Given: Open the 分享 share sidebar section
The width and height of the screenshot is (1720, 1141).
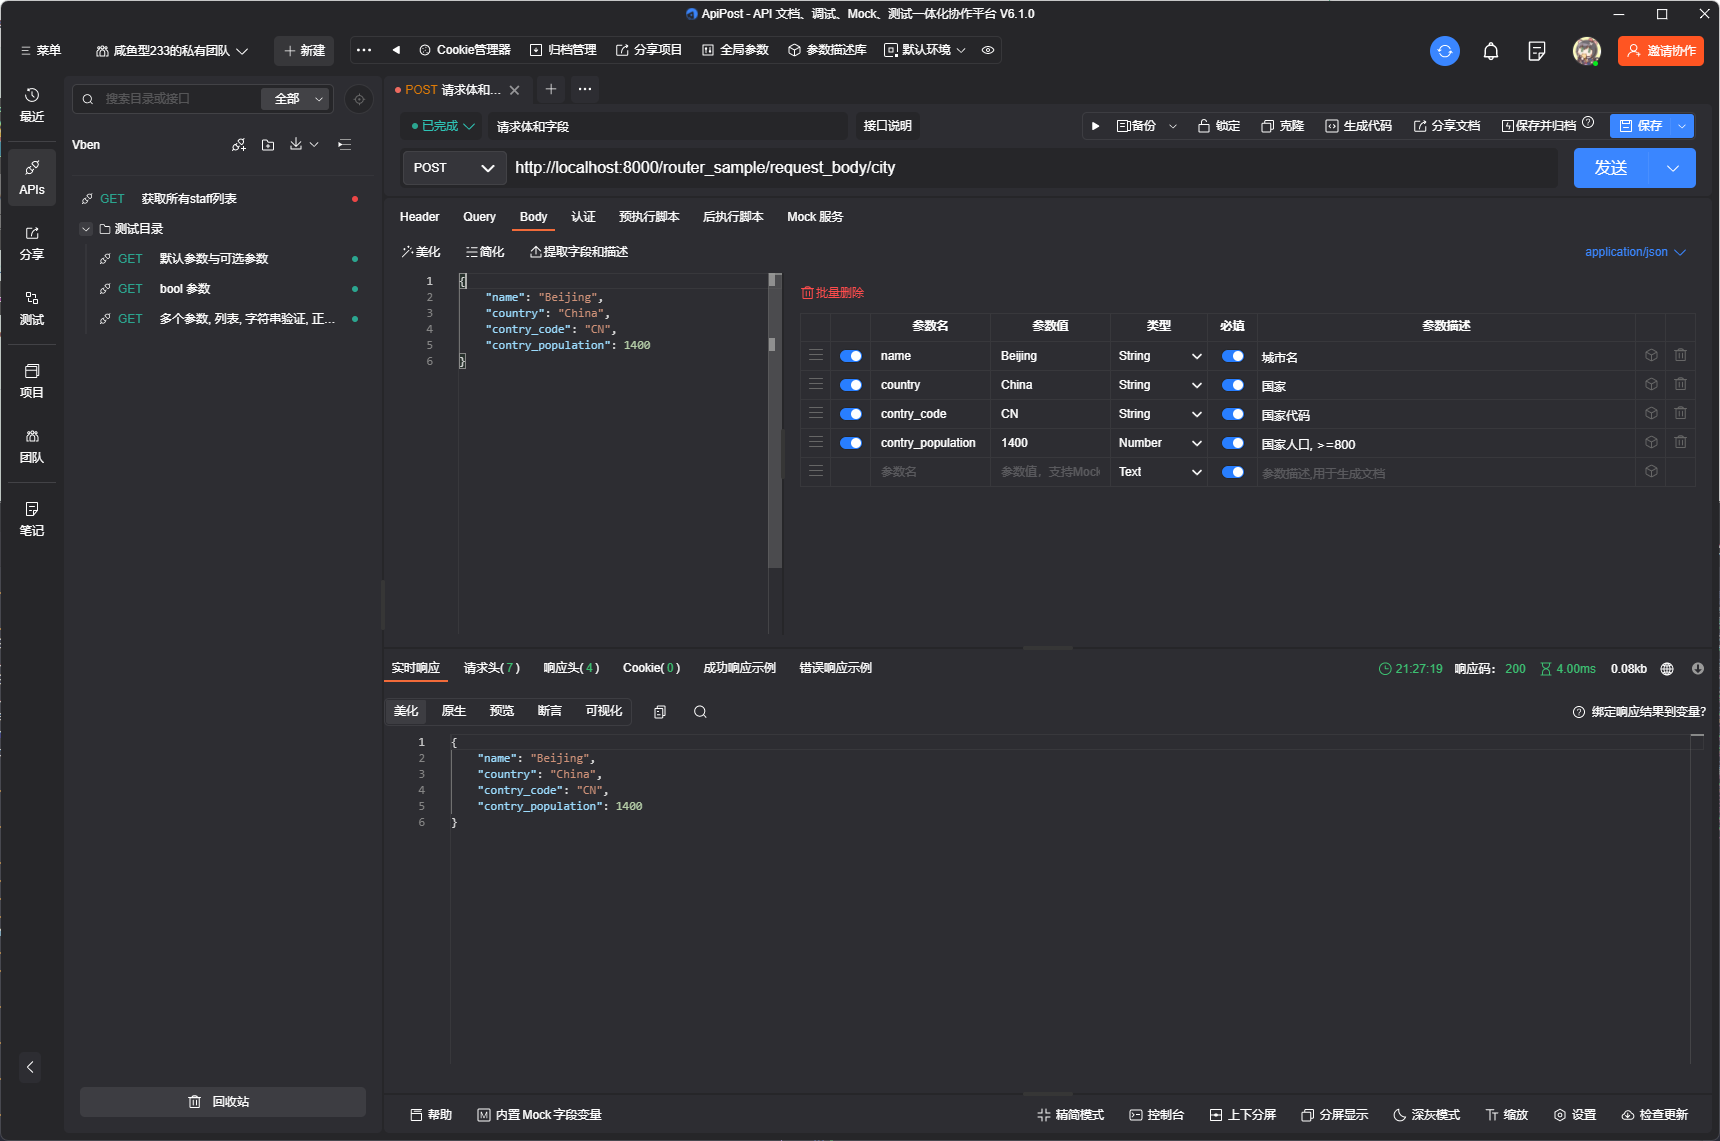Looking at the screenshot, I should point(32,243).
